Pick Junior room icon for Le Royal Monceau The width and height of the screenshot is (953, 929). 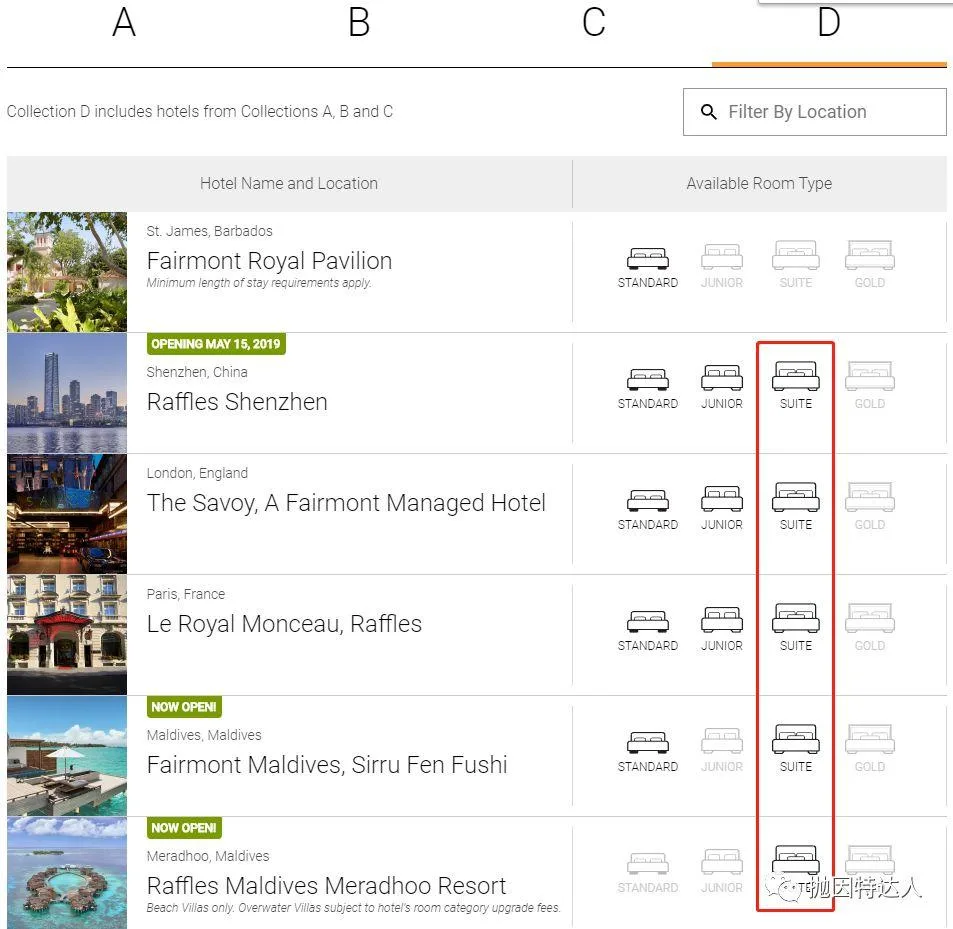coord(721,621)
